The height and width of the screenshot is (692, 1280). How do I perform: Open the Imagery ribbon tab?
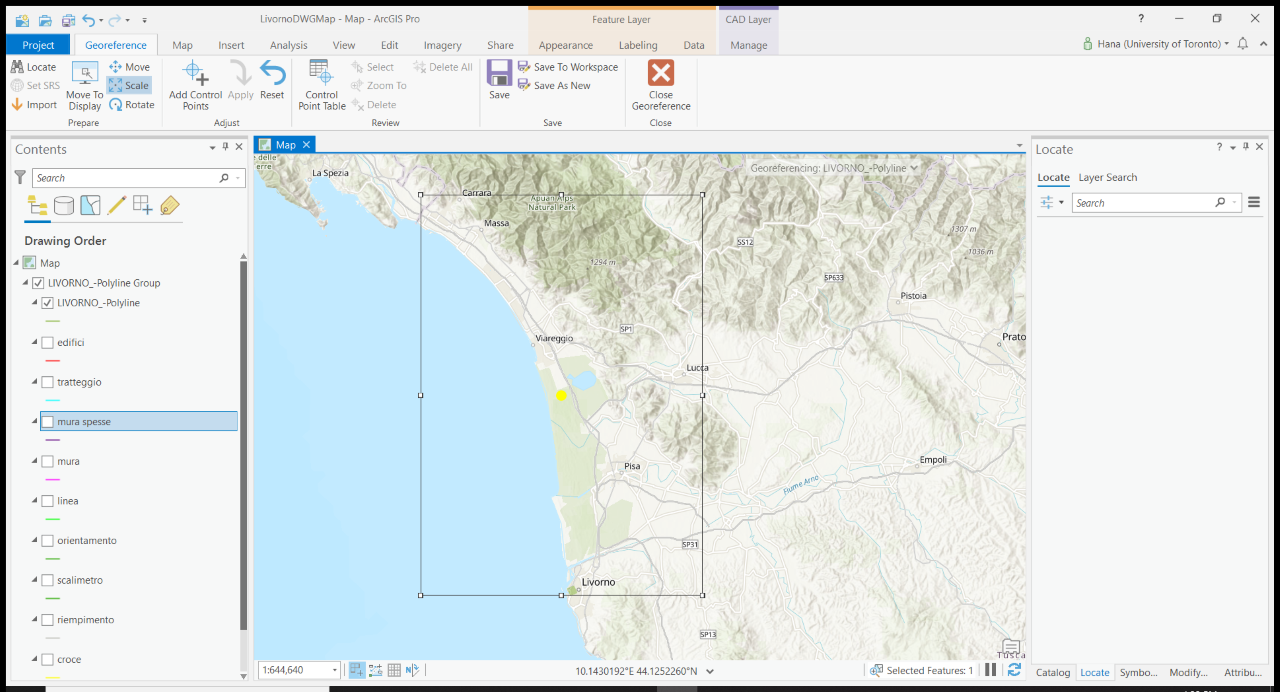(x=442, y=45)
